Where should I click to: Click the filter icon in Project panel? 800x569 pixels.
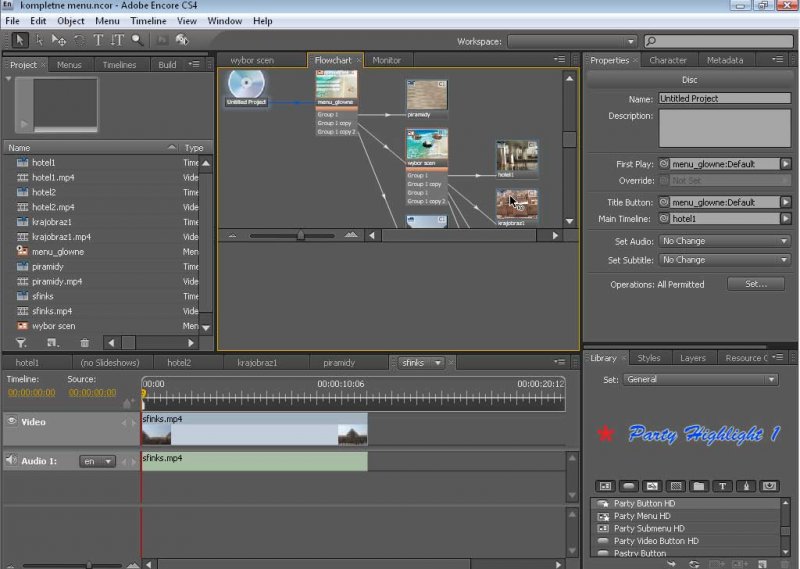[21, 343]
